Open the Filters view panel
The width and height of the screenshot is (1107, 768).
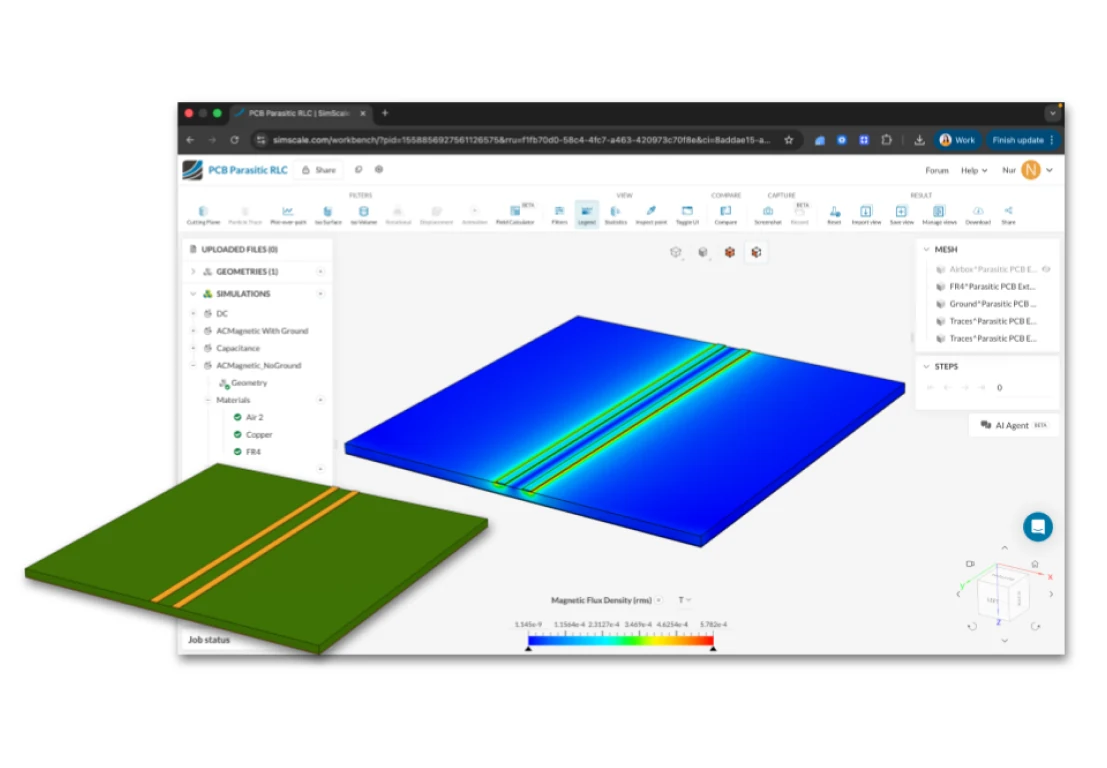click(559, 215)
